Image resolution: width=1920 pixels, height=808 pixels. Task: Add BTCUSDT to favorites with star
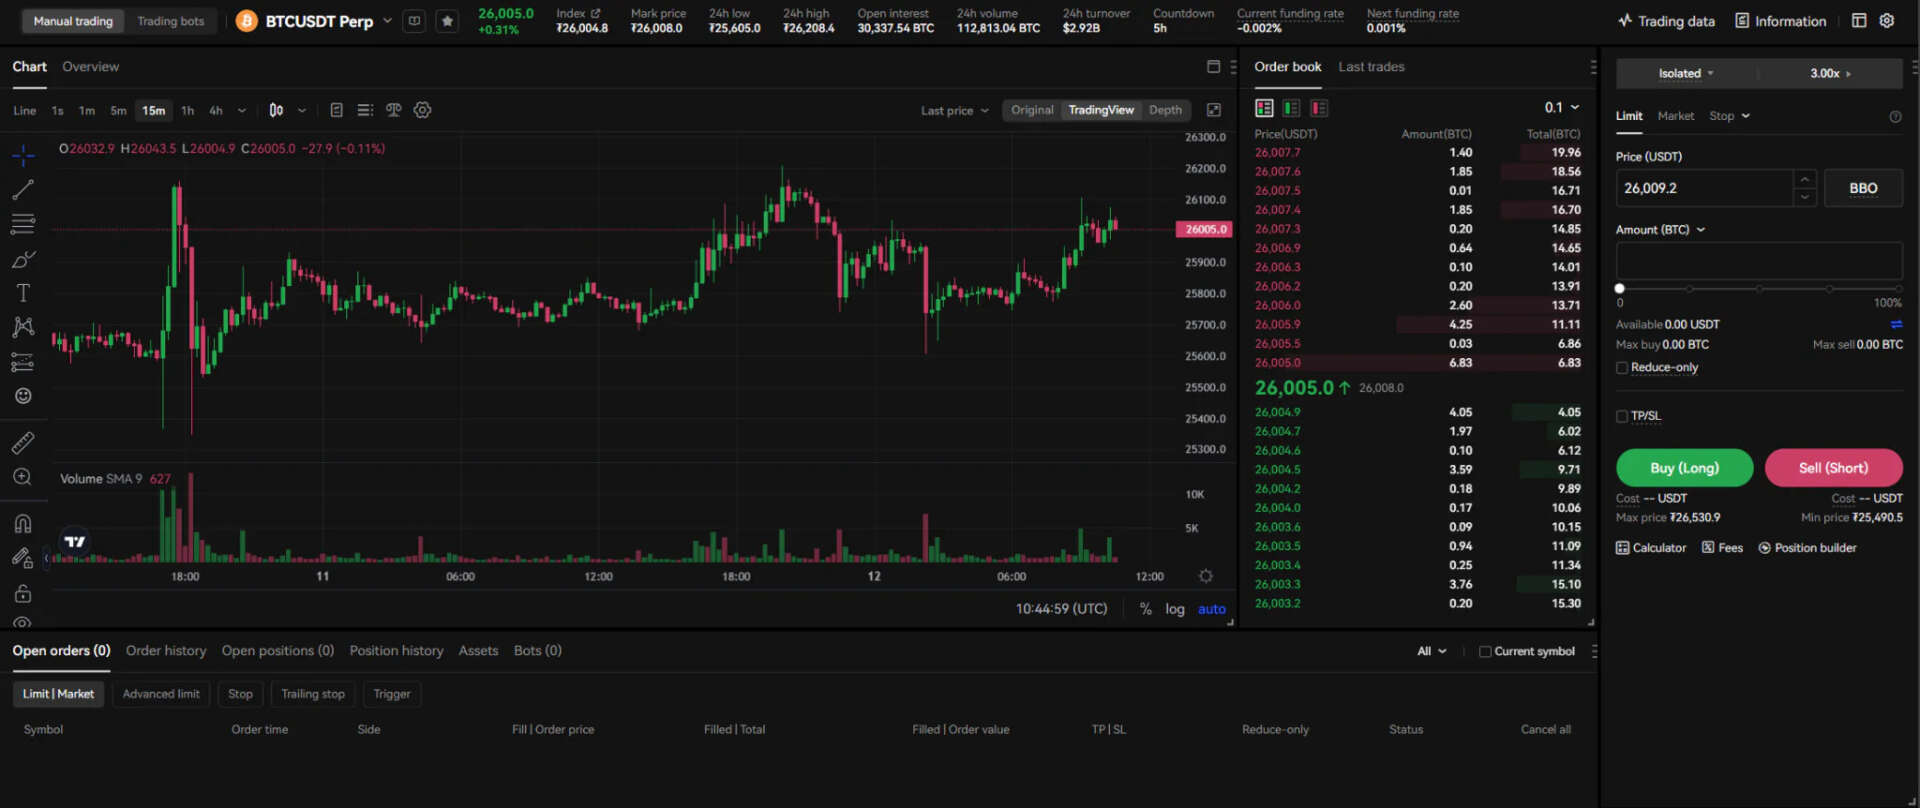click(447, 21)
